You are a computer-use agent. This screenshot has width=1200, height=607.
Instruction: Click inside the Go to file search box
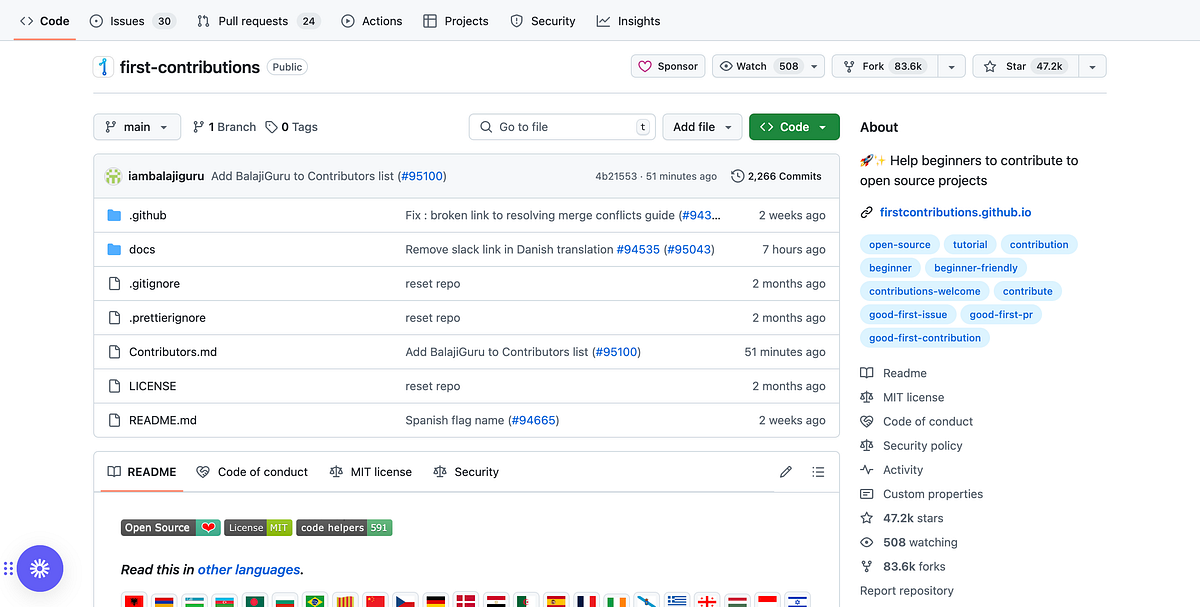[x=561, y=126]
